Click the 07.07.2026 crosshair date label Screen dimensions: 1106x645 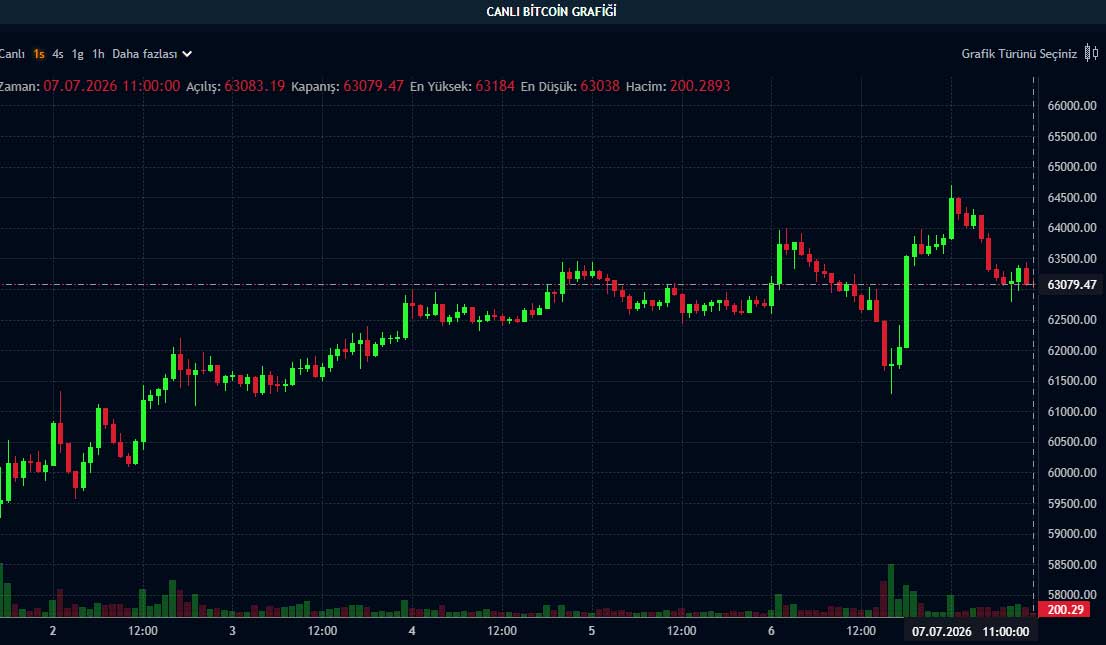click(x=942, y=631)
